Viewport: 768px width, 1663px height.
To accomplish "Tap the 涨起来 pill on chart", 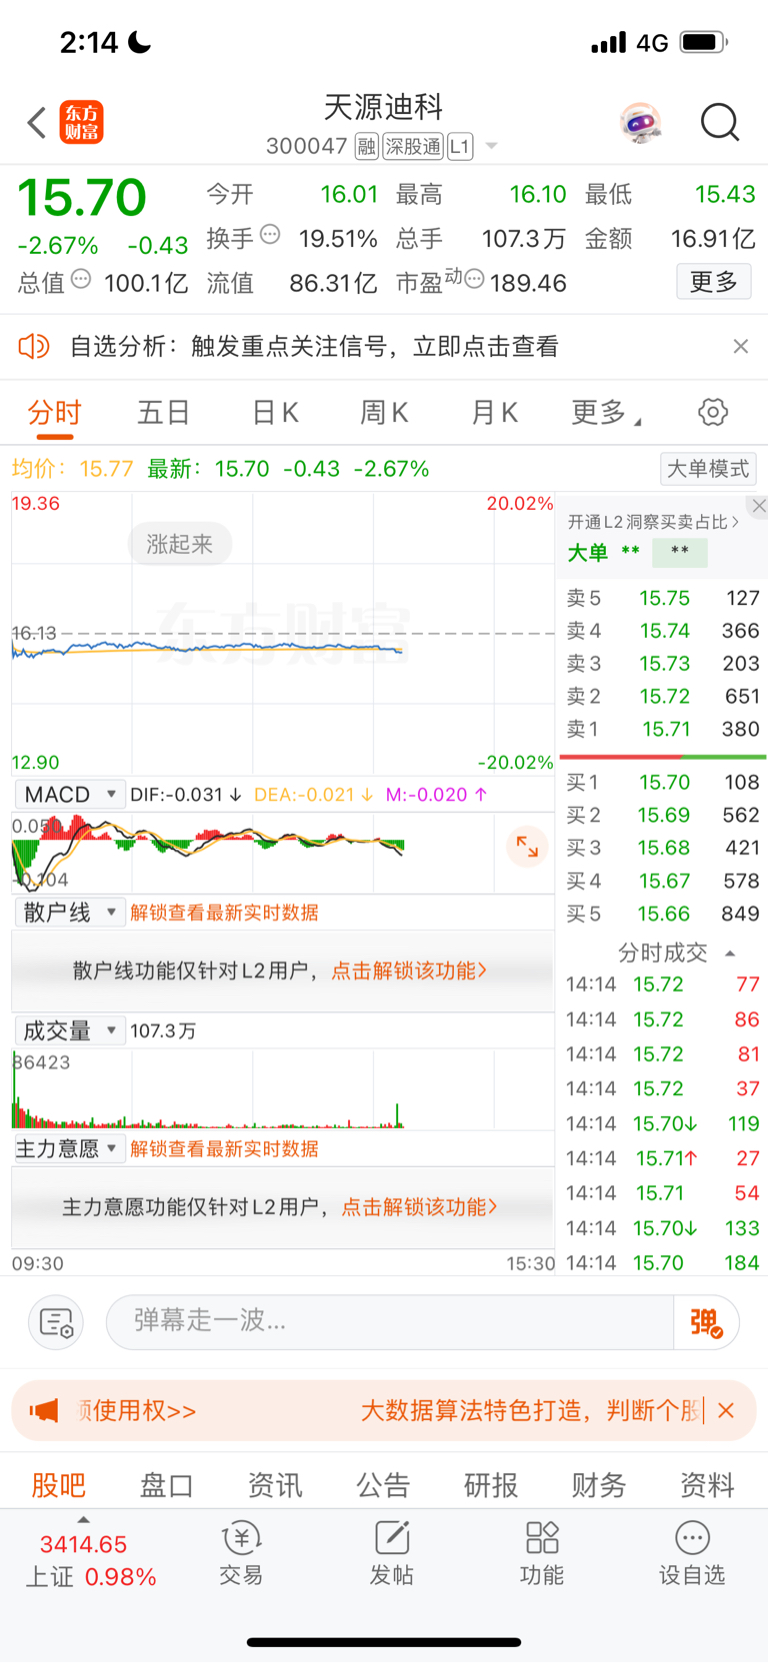I will pos(180,544).
